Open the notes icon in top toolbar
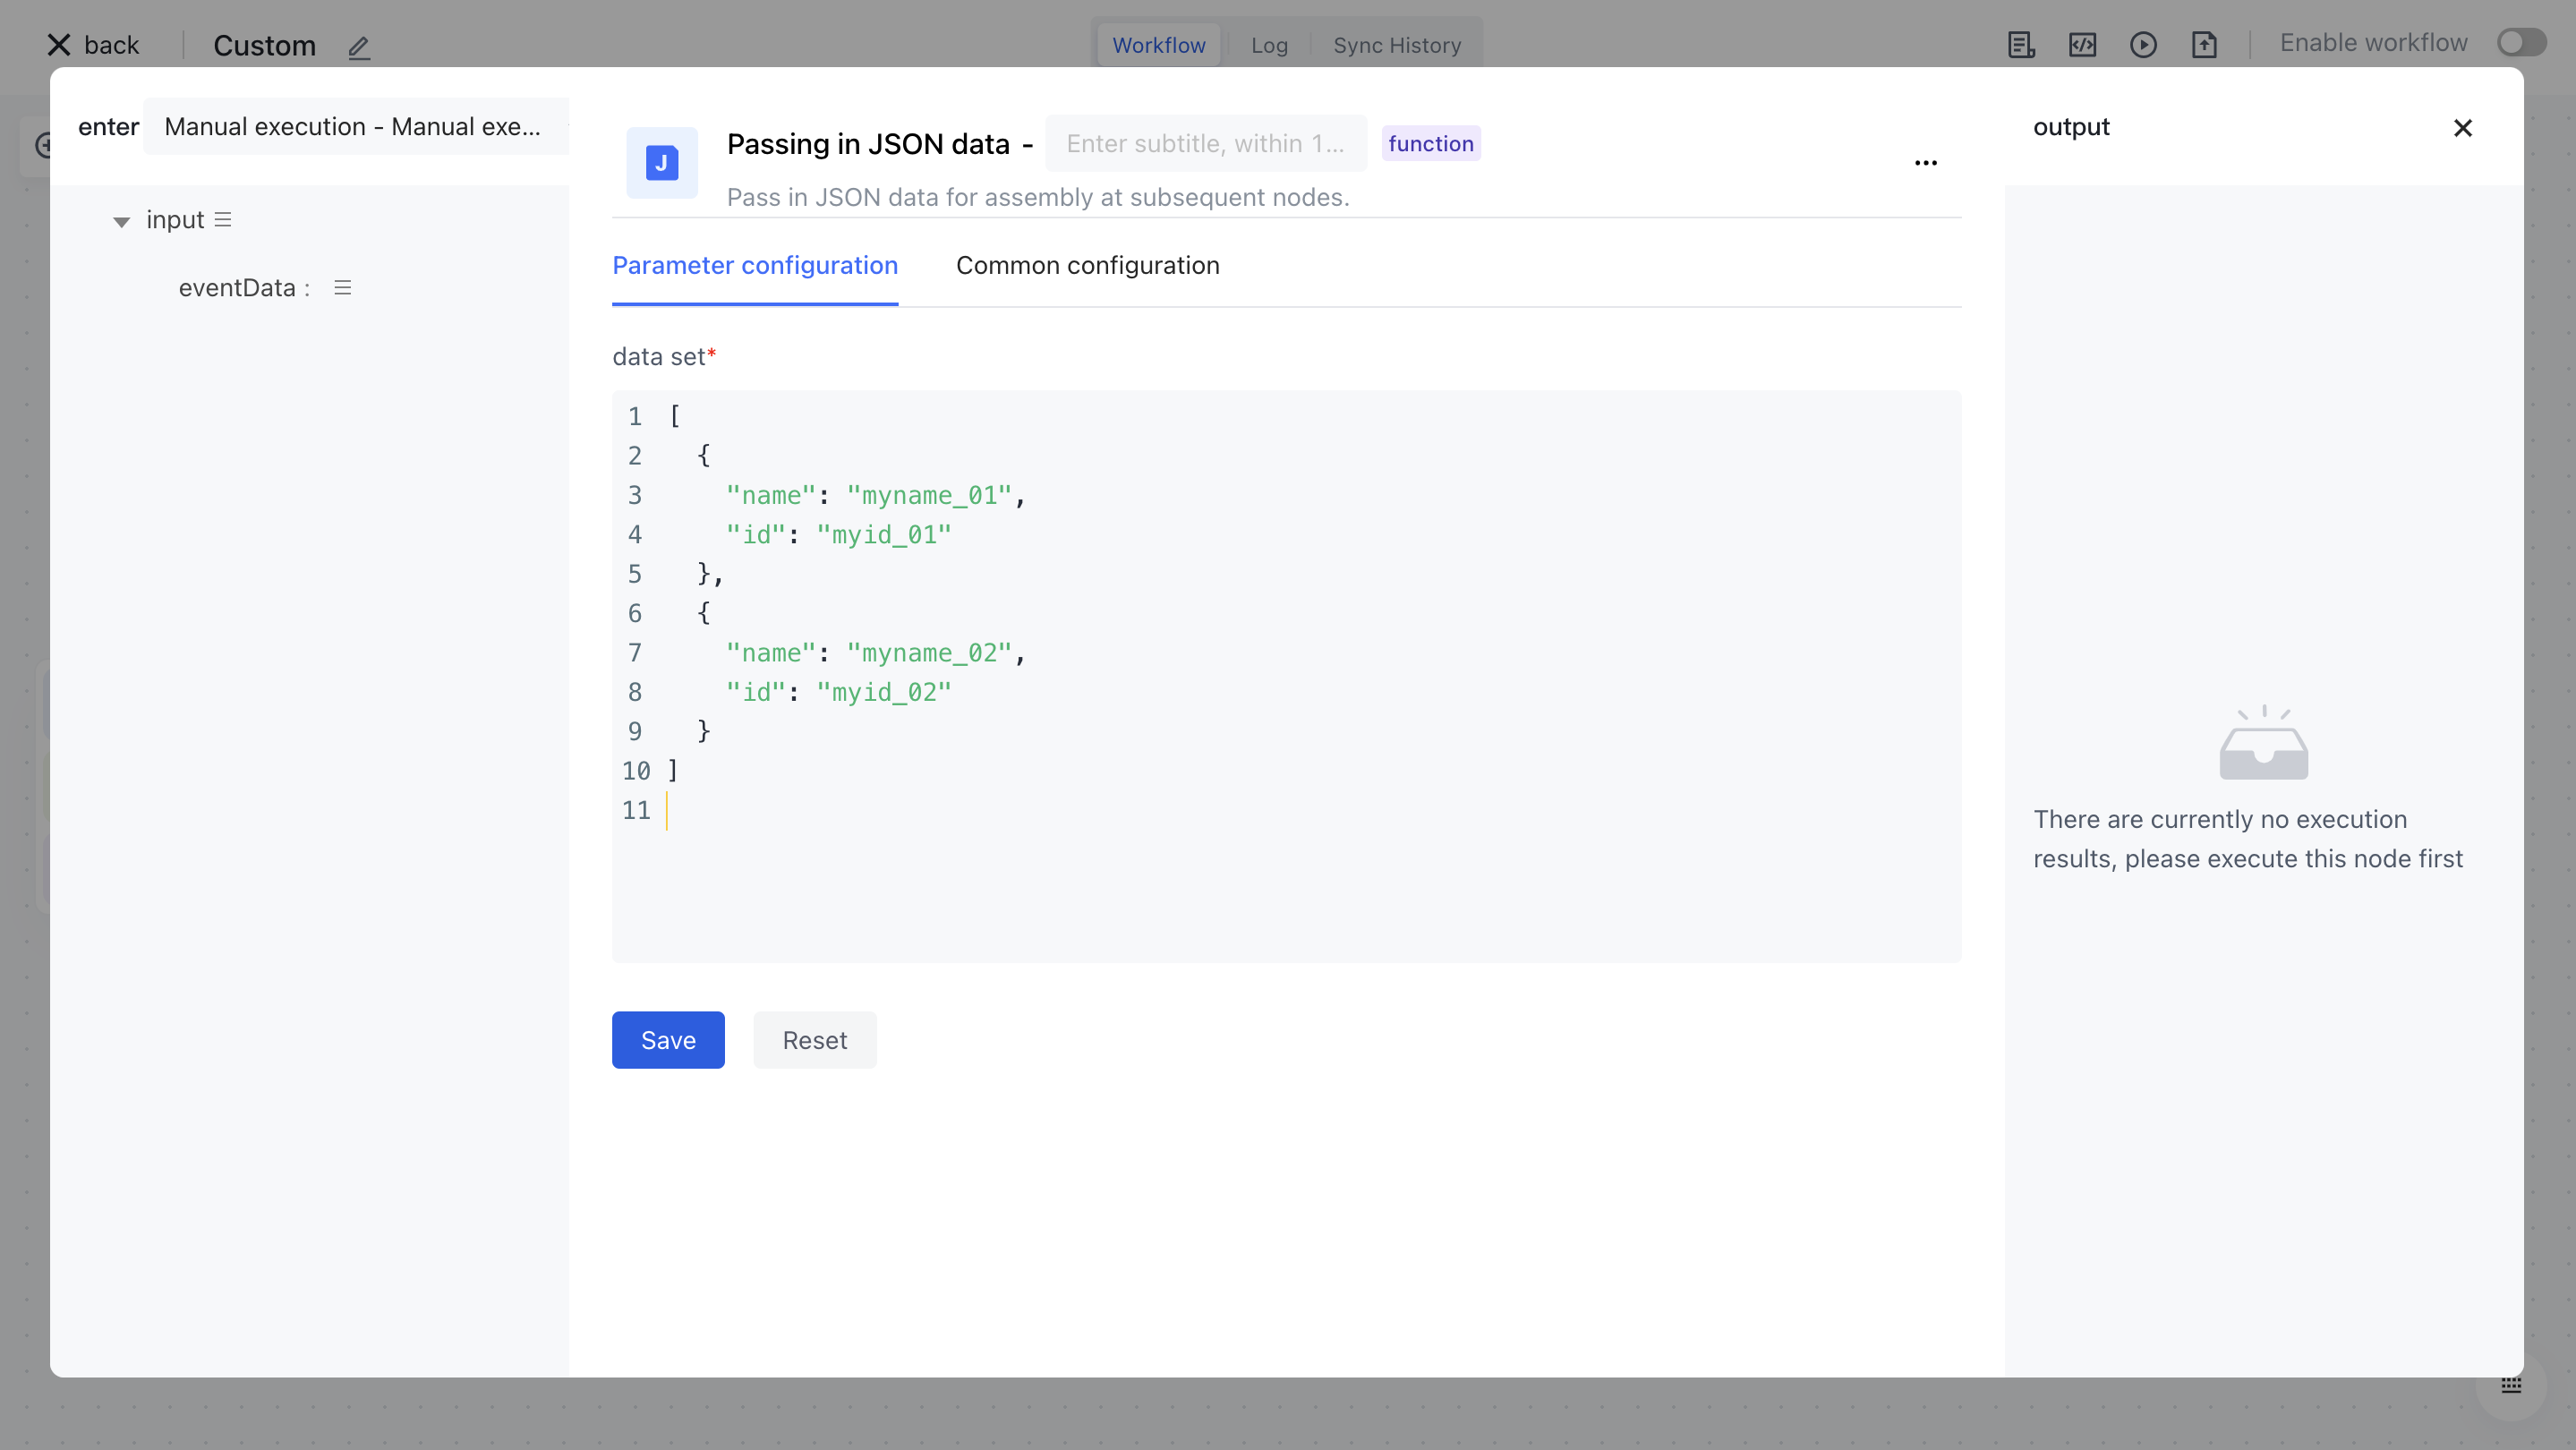2576x1450 pixels. [2020, 45]
